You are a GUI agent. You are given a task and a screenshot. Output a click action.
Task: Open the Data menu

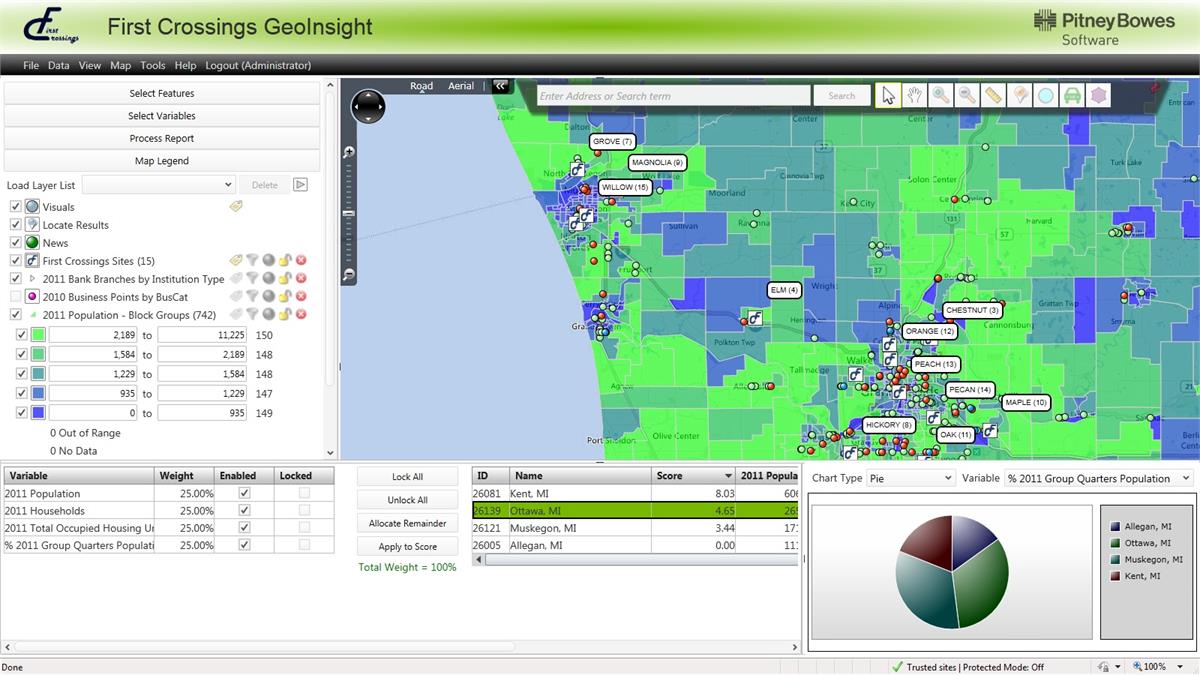click(x=59, y=65)
